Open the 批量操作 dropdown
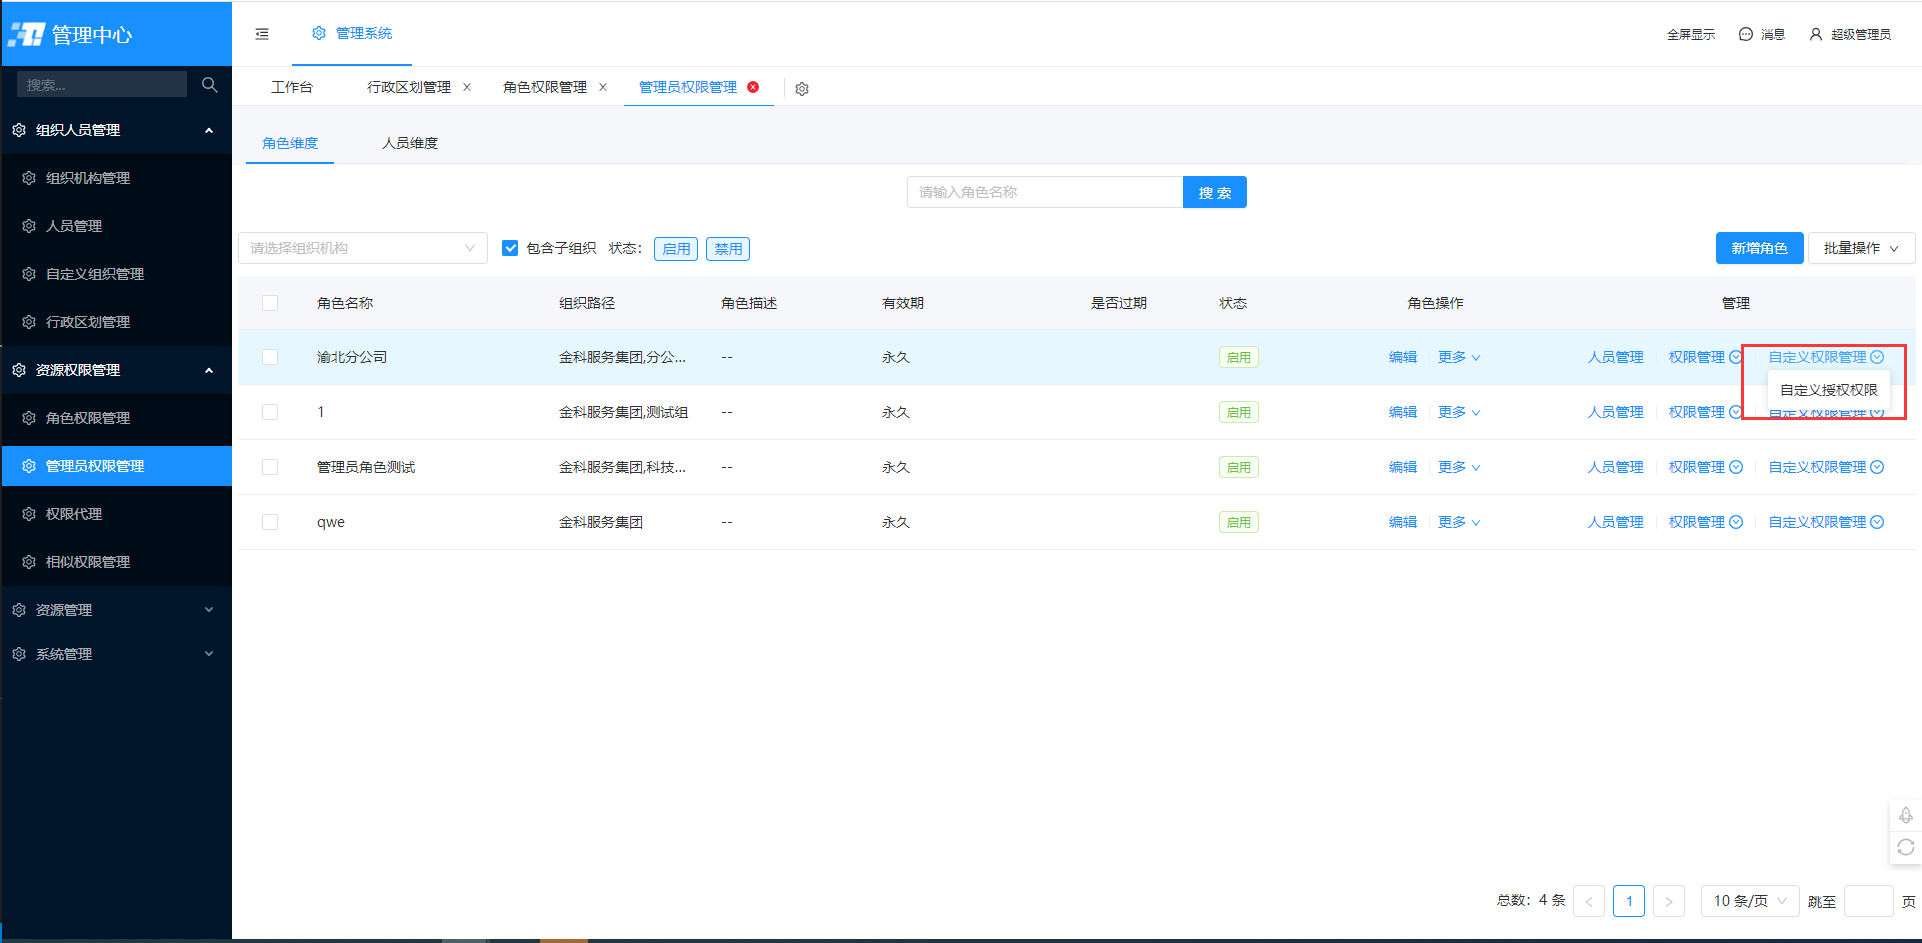 pyautogui.click(x=1862, y=248)
